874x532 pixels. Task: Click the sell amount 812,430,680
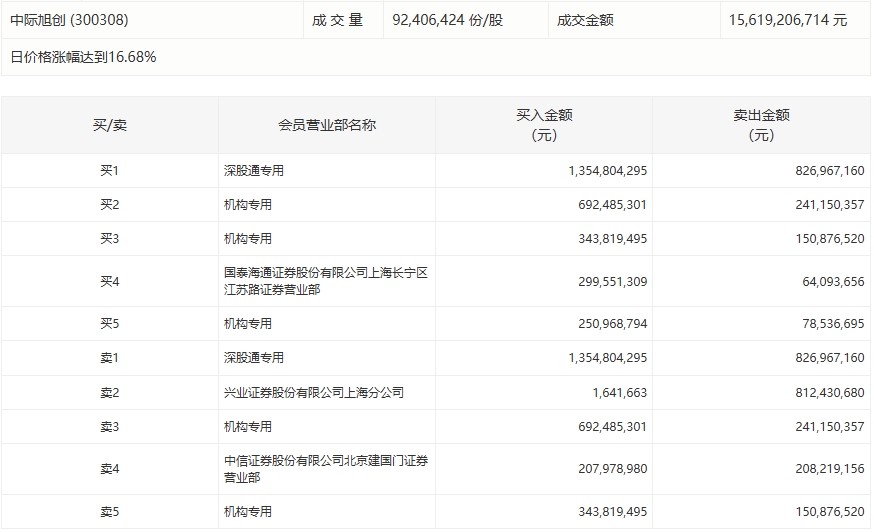(830, 393)
